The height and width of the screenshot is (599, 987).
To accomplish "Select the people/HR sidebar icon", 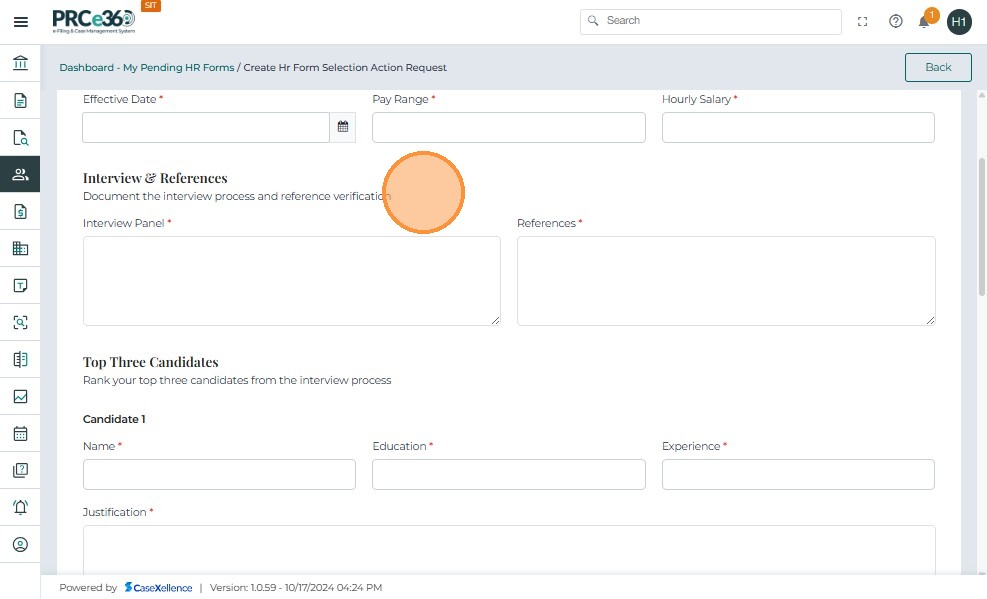I will (x=20, y=174).
